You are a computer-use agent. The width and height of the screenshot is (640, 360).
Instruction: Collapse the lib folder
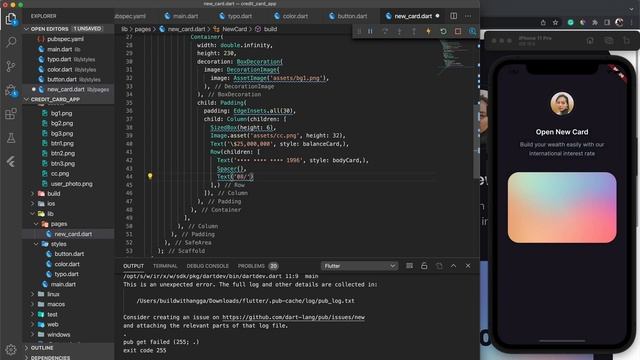coord(50,214)
